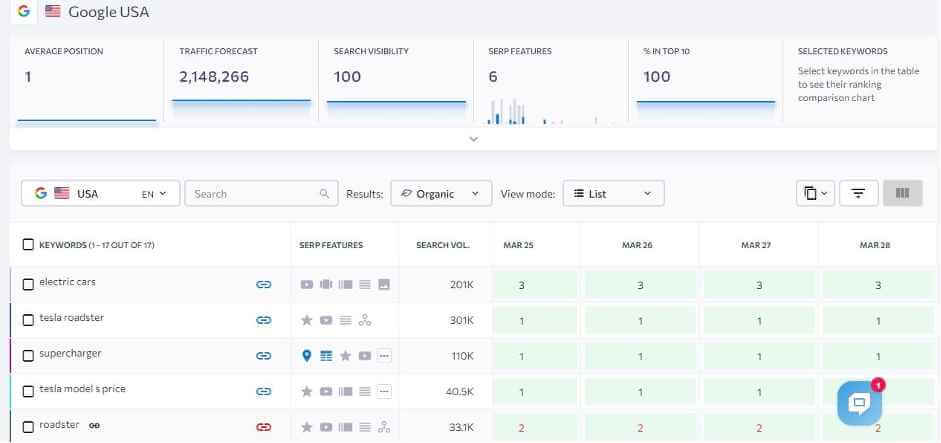Click the MAR 25 column header

coord(519,245)
